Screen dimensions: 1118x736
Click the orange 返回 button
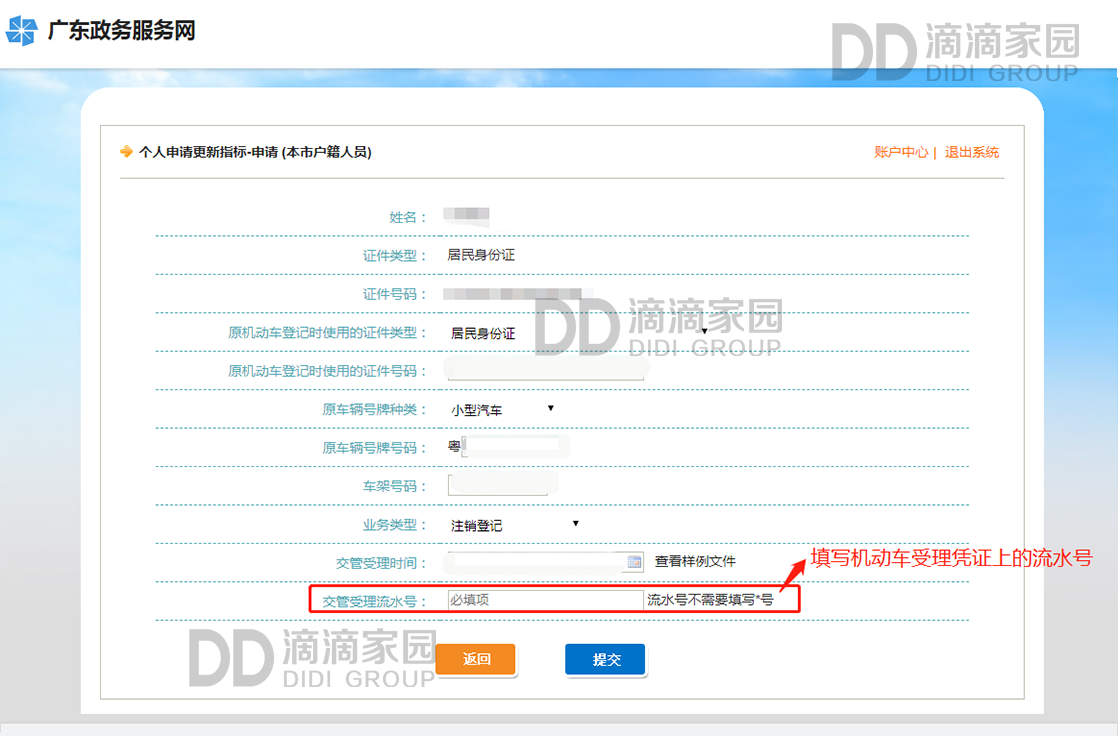[476, 659]
